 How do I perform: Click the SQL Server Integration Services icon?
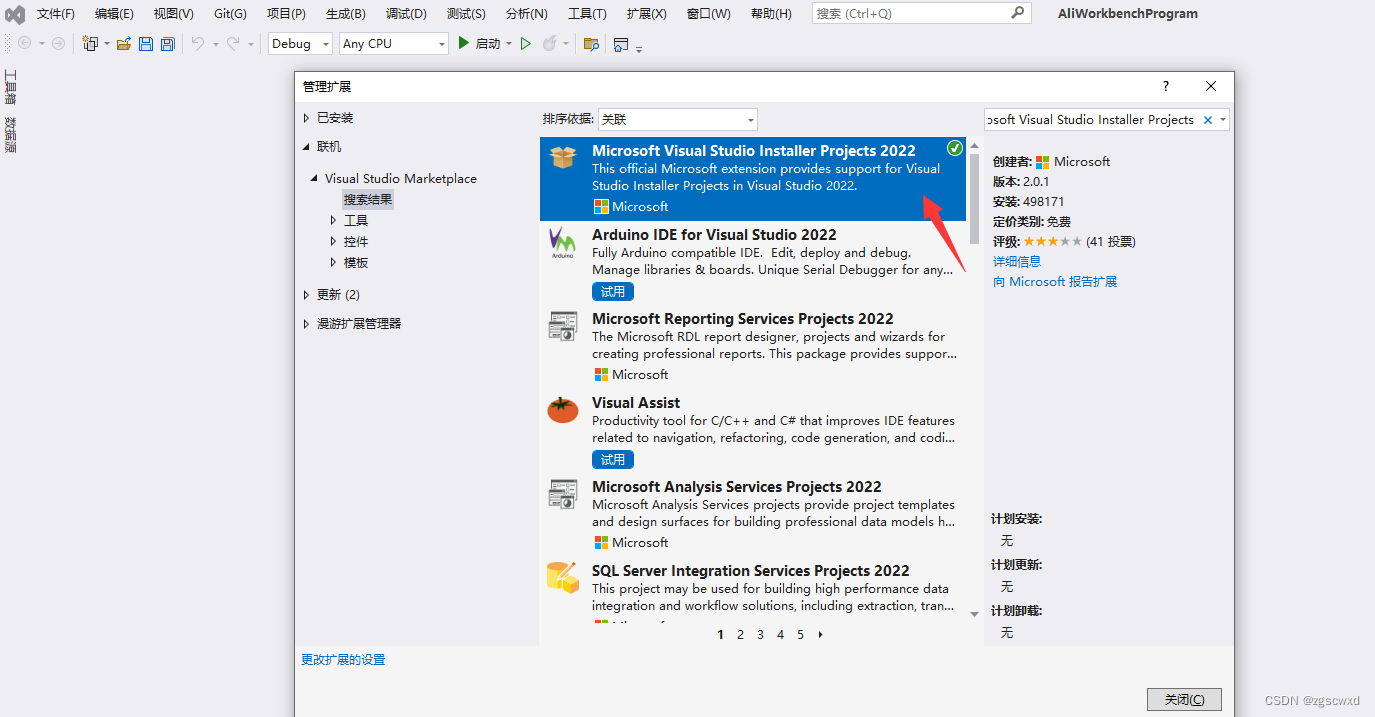[x=563, y=577]
